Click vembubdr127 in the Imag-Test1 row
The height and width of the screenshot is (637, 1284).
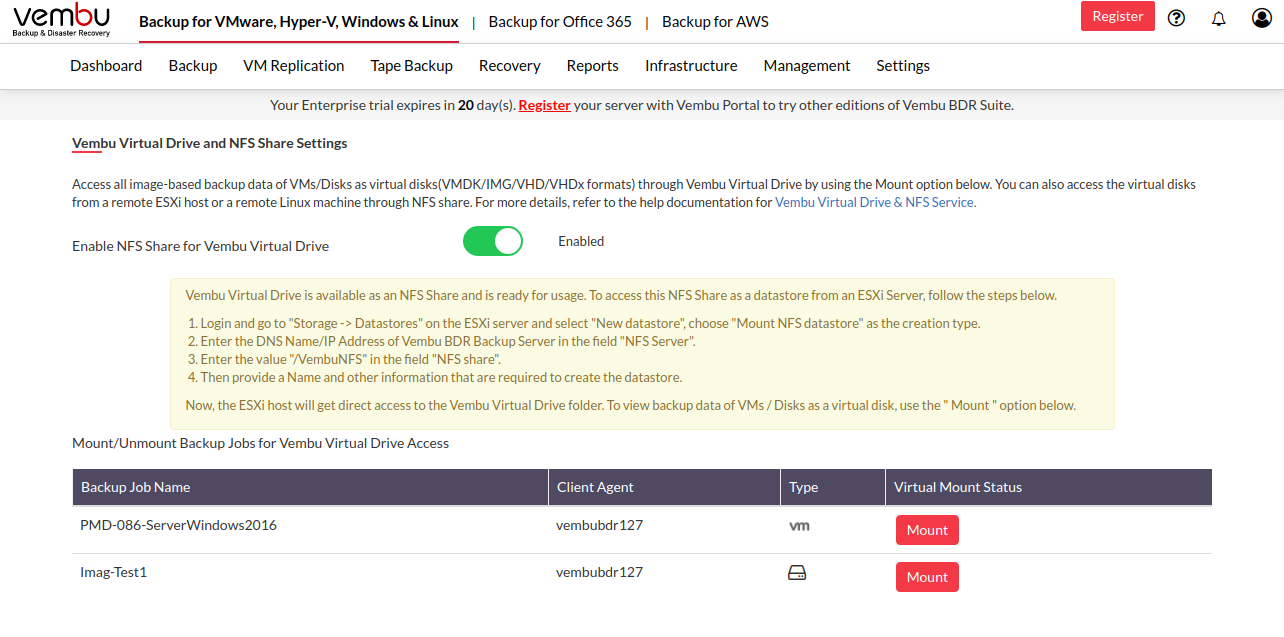coord(599,573)
